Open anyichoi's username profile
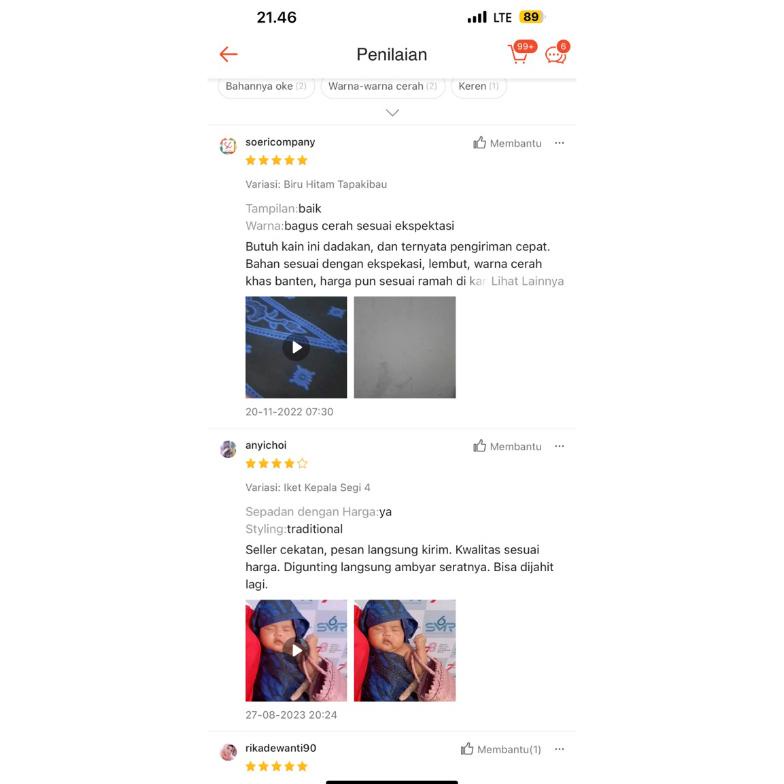This screenshot has width=784, height=784. coord(266,445)
